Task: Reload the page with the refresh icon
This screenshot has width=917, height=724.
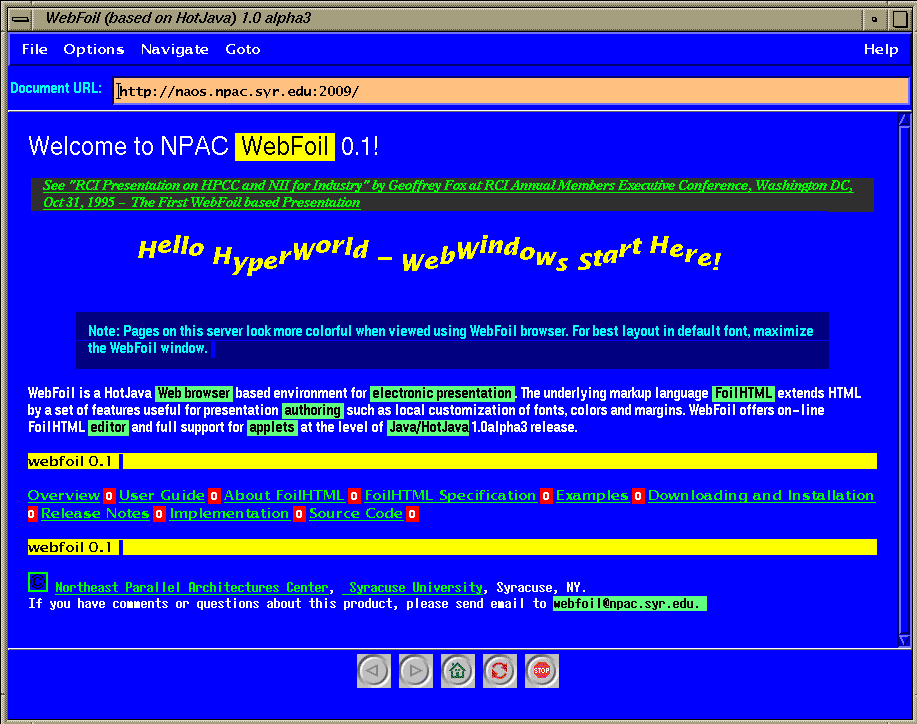Action: (x=500, y=670)
